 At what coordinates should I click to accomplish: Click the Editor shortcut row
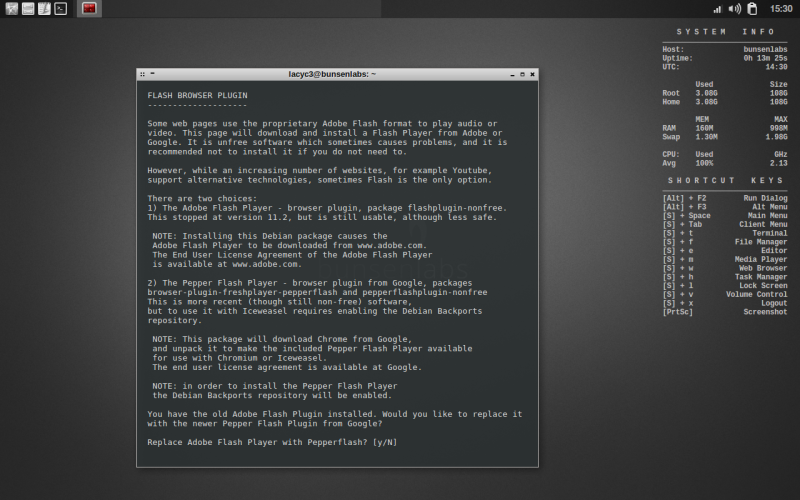click(724, 251)
